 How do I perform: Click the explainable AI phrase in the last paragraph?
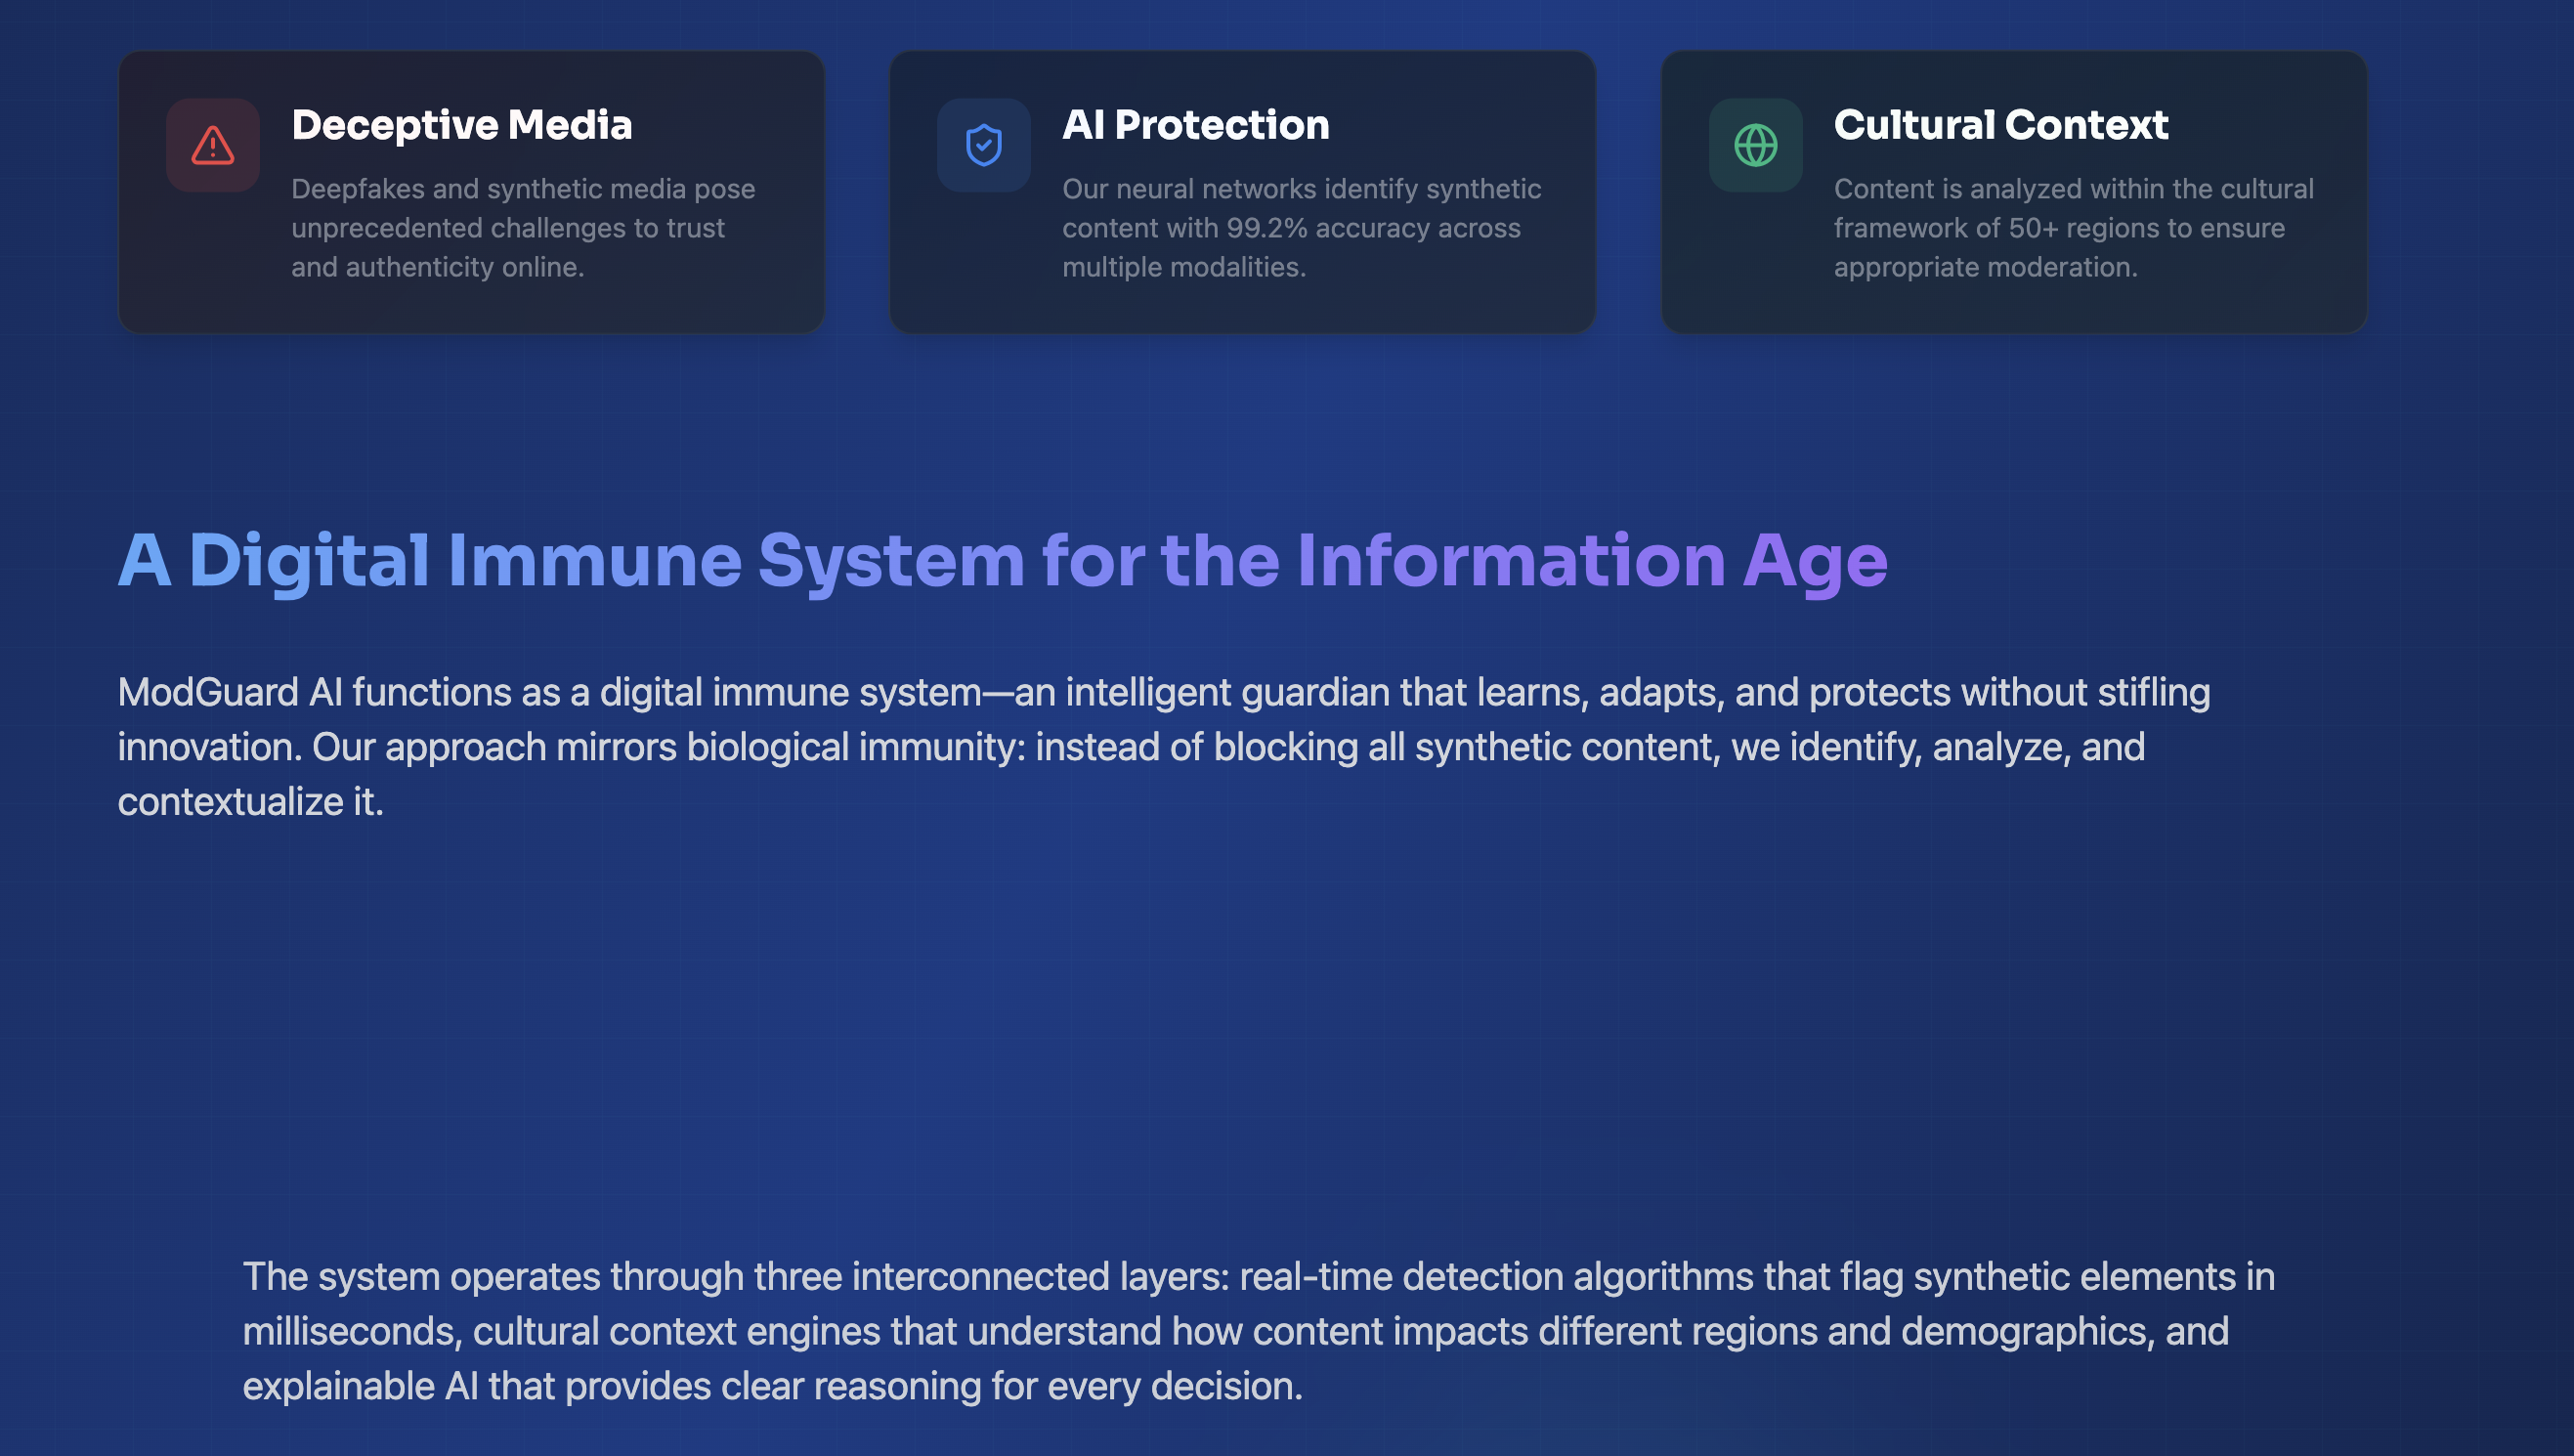(x=360, y=1386)
